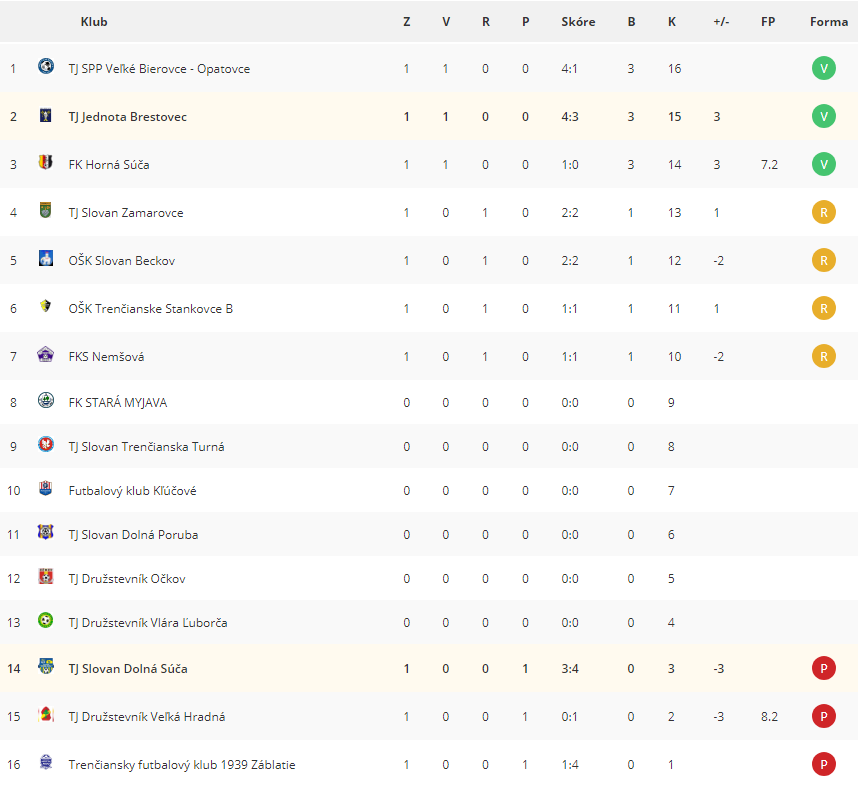858x787 pixels.
Task: Click the TJ Slovan Dolná Súča crest
Action: point(46,667)
